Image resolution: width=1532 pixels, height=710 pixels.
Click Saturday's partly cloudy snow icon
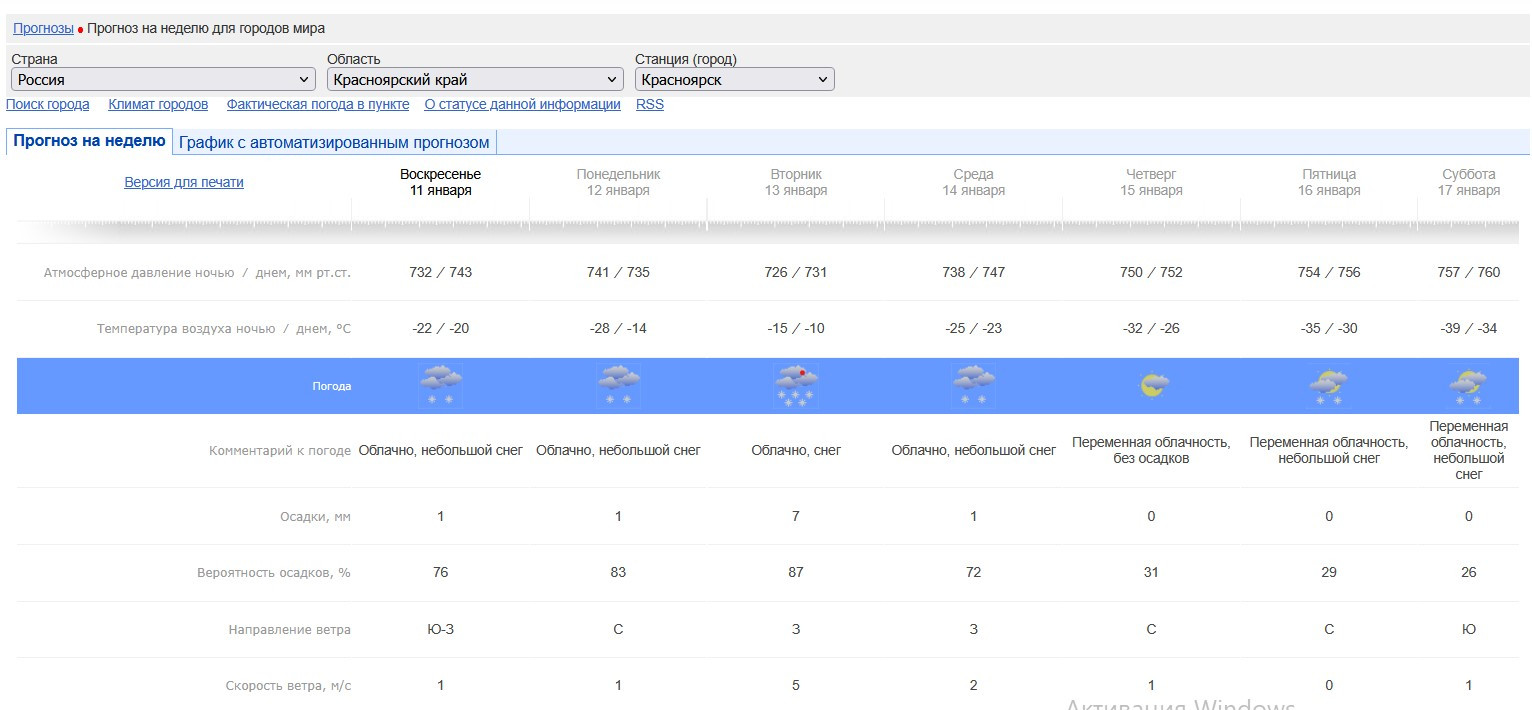click(1468, 385)
